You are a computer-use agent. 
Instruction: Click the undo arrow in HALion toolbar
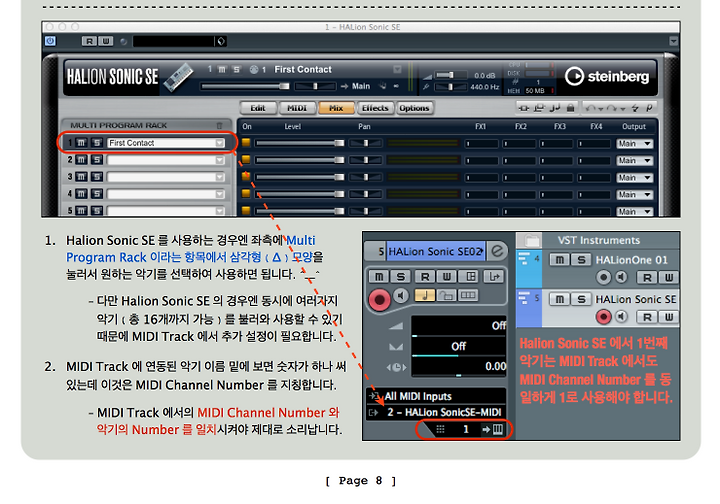click(591, 108)
